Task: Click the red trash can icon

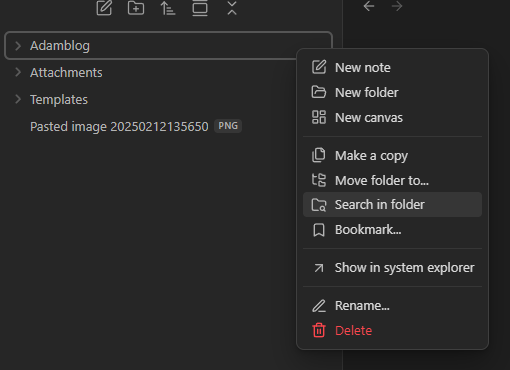Action: coord(319,330)
